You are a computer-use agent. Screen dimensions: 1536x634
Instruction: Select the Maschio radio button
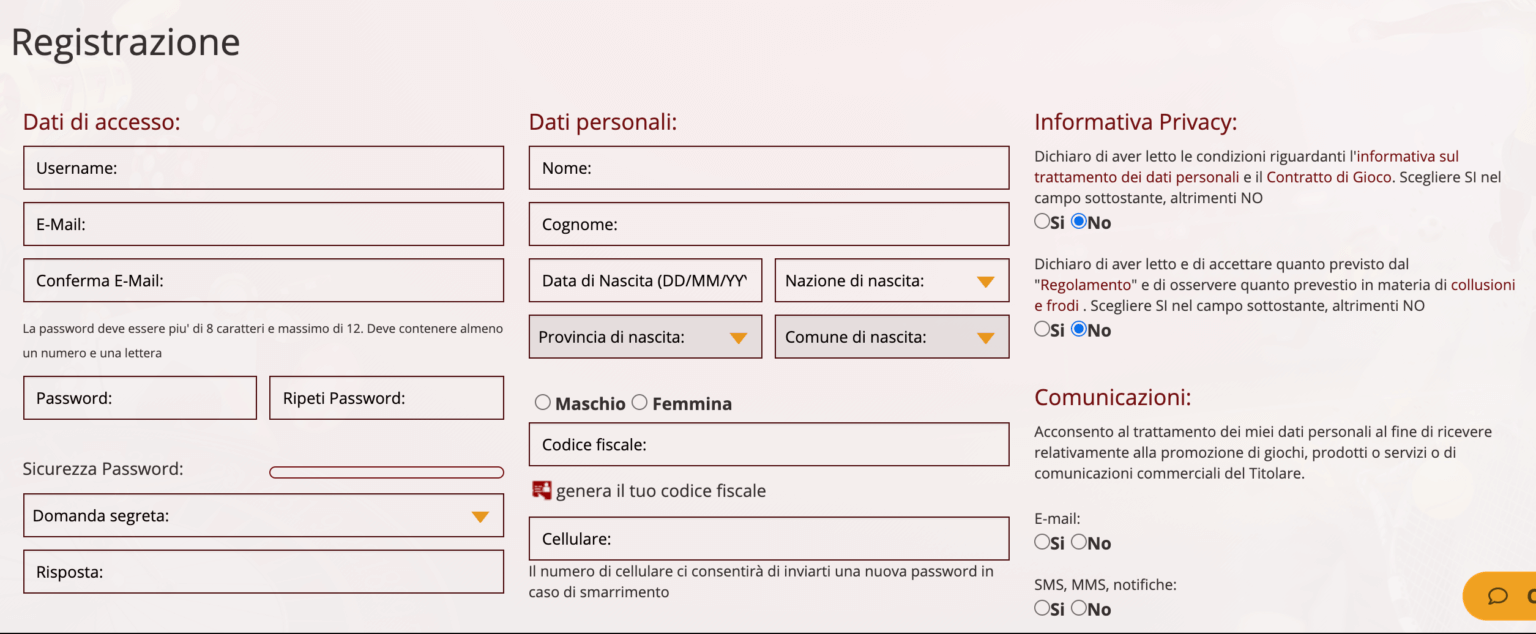[x=543, y=402]
